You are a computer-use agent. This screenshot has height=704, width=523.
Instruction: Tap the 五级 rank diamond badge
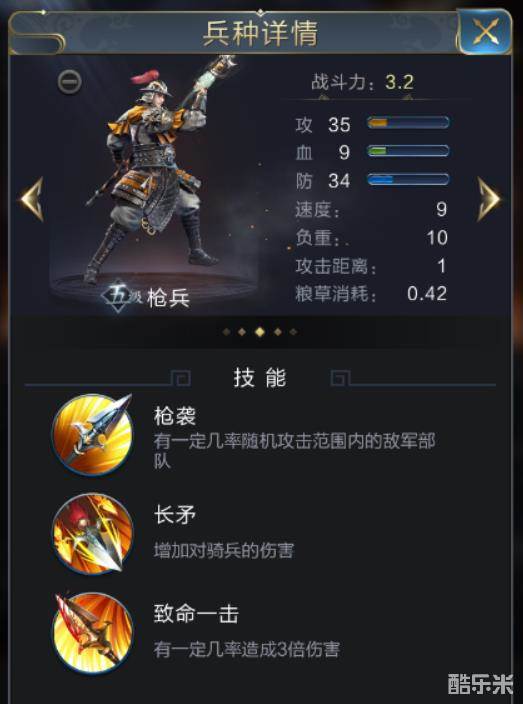118,296
